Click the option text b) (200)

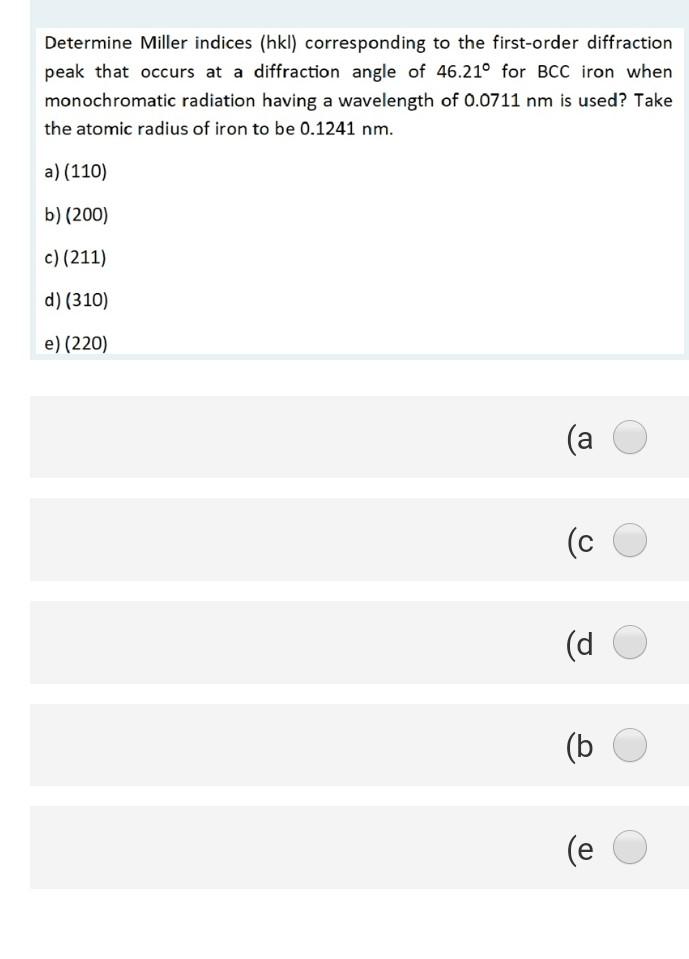coord(77,215)
